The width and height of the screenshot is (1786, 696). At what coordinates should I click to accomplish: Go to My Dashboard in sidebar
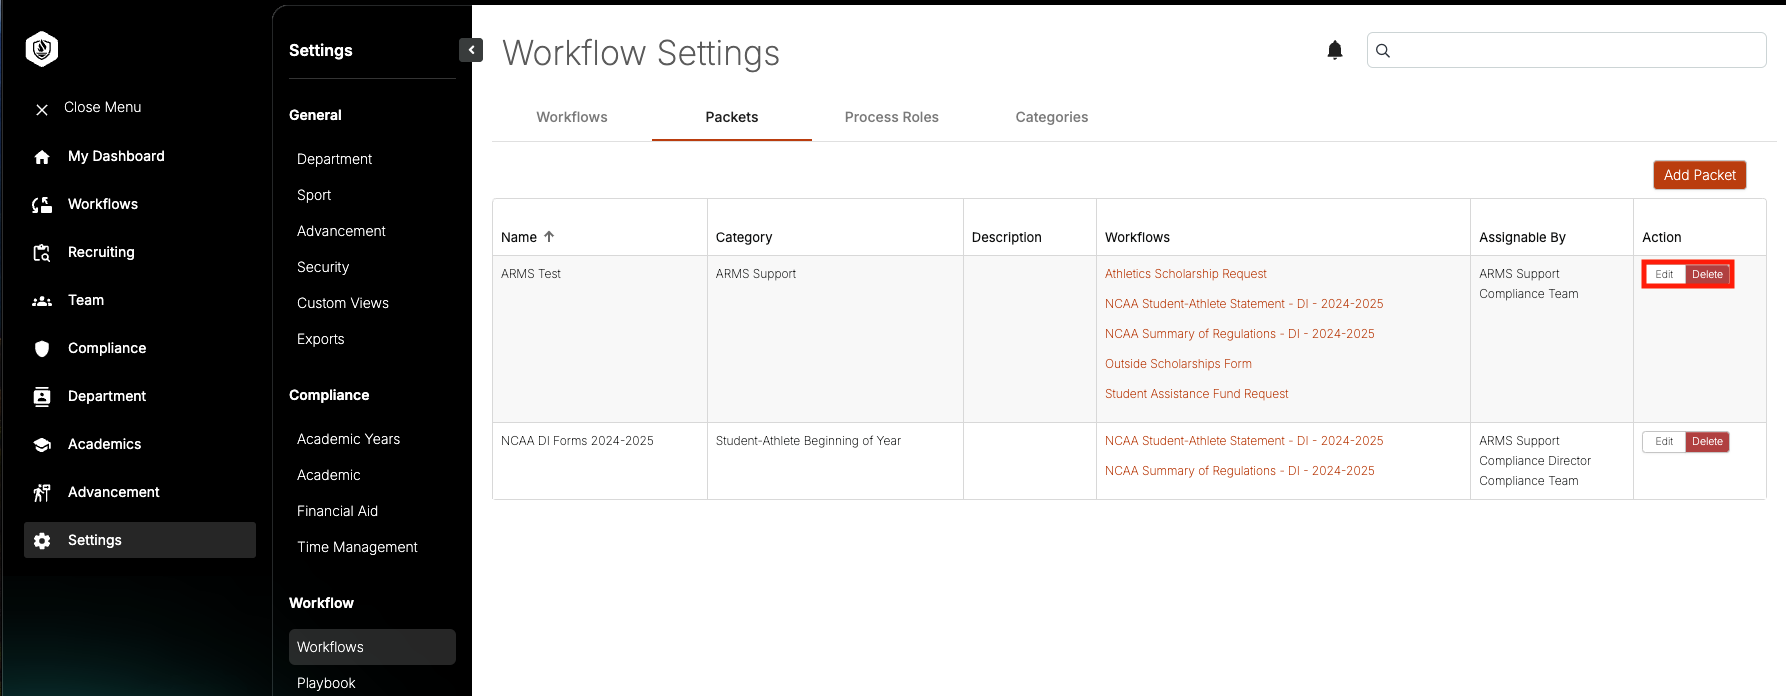pos(116,156)
